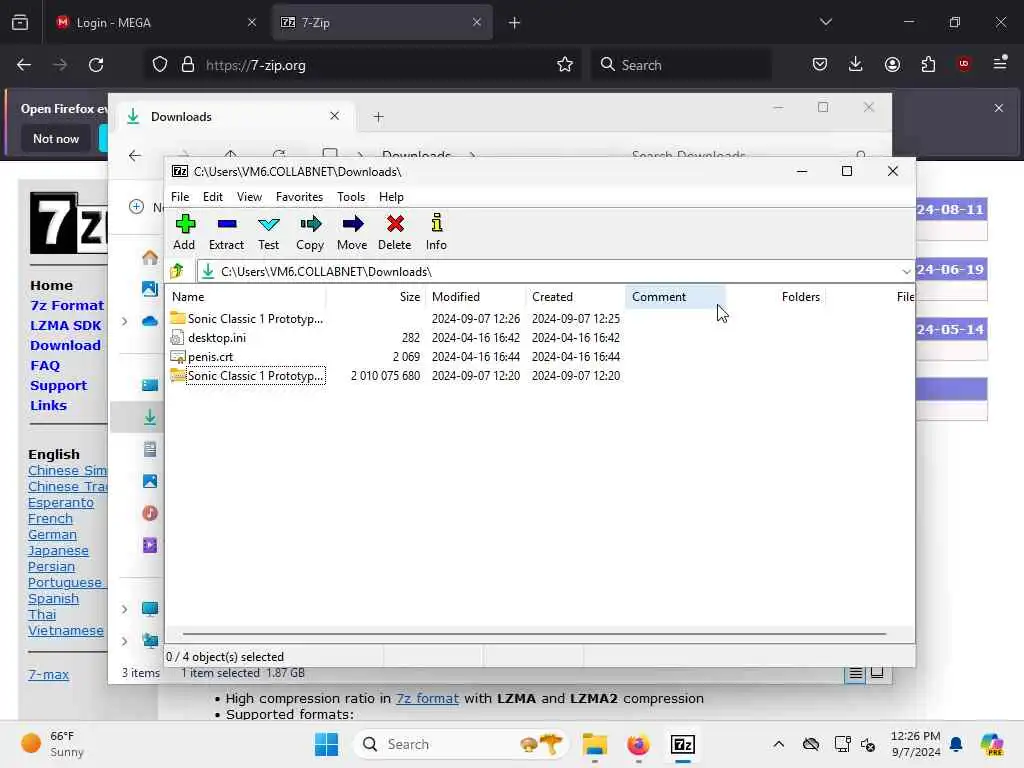This screenshot has width=1024, height=768.
Task: Click the uBlock Origin extension icon
Action: 963,64
